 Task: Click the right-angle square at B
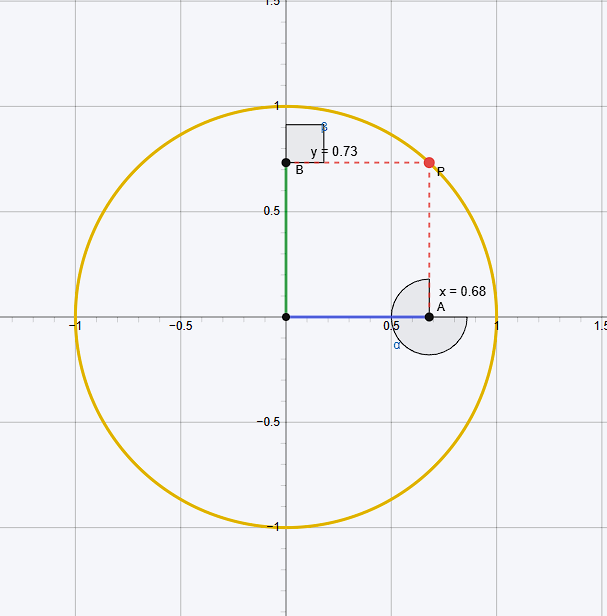305,143
